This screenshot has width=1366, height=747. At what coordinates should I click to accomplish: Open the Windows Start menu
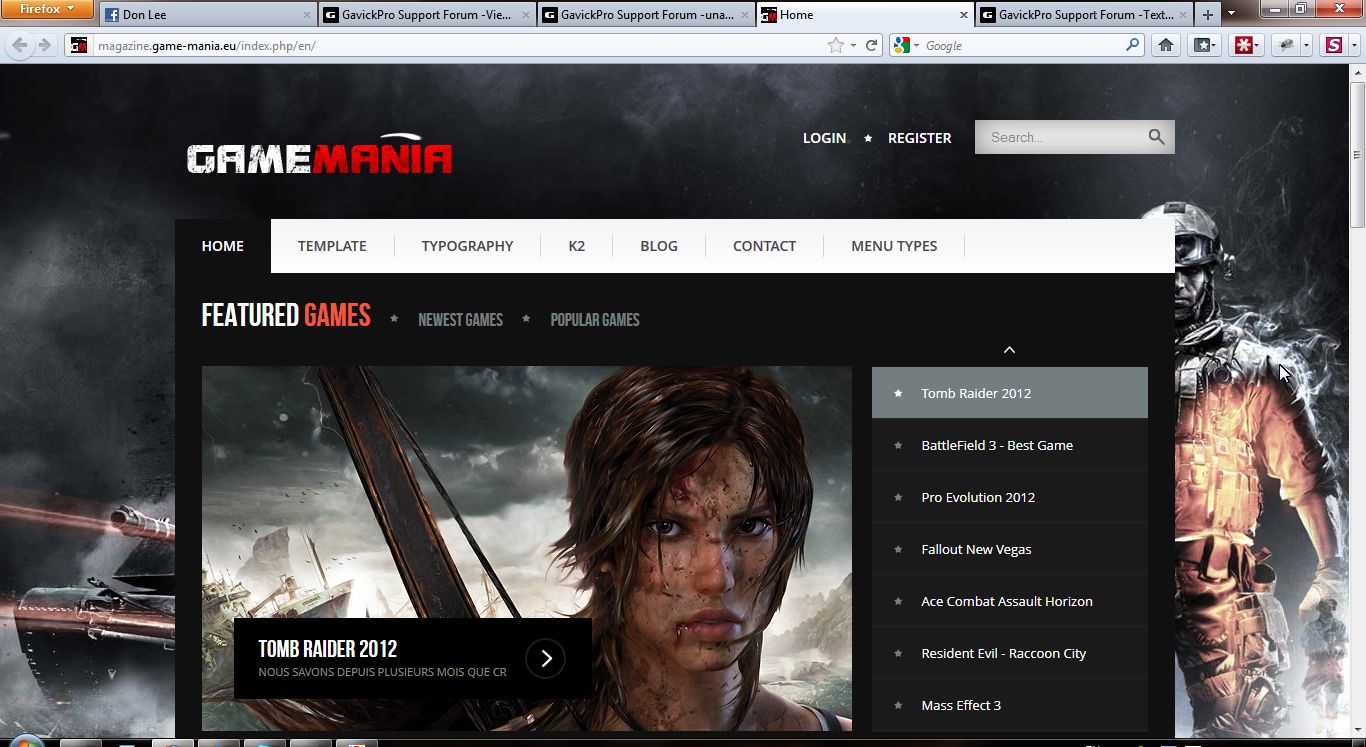click(x=27, y=742)
